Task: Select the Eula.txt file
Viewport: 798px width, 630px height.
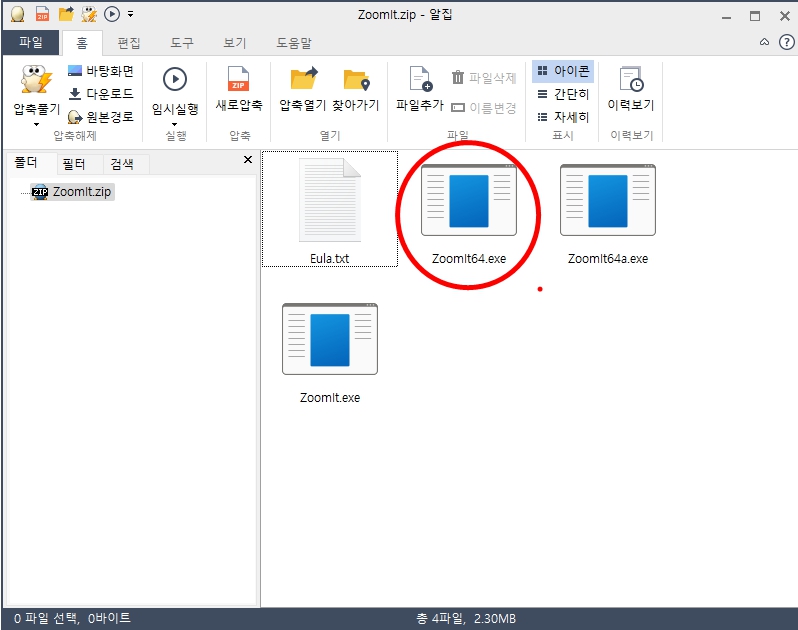Action: pyautogui.click(x=330, y=209)
